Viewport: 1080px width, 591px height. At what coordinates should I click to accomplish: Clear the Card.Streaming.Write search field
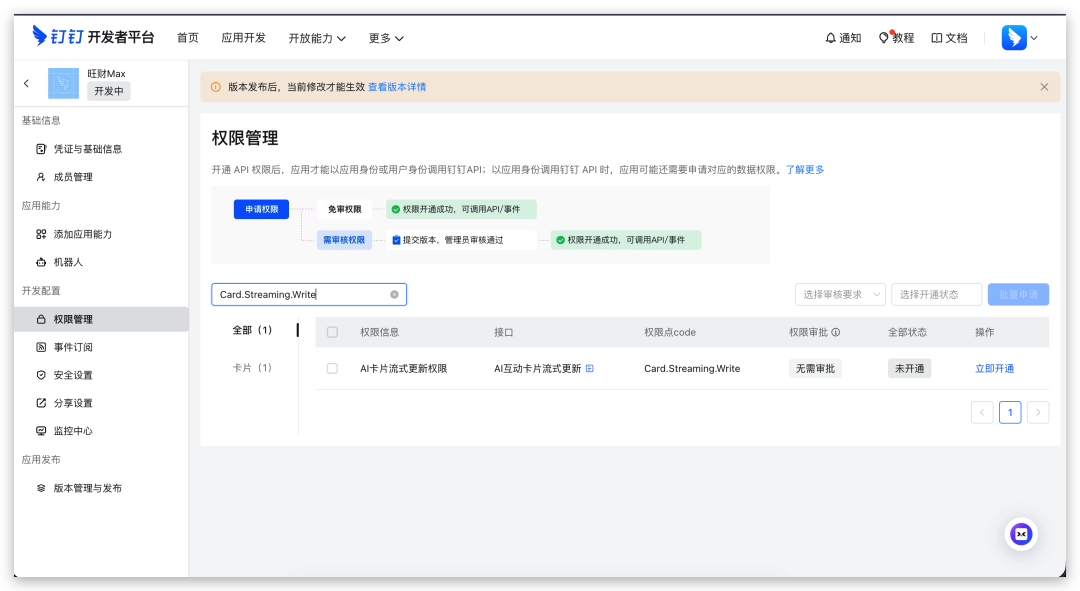(394, 295)
